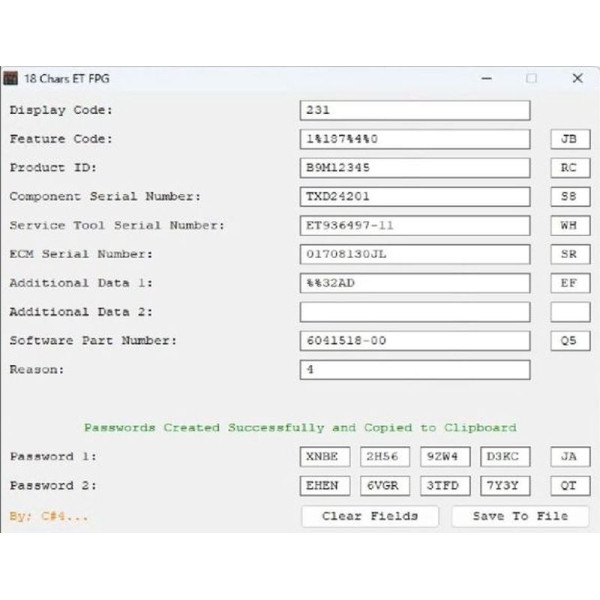Click the Reason input field
The width and height of the screenshot is (600, 600).
(x=414, y=370)
